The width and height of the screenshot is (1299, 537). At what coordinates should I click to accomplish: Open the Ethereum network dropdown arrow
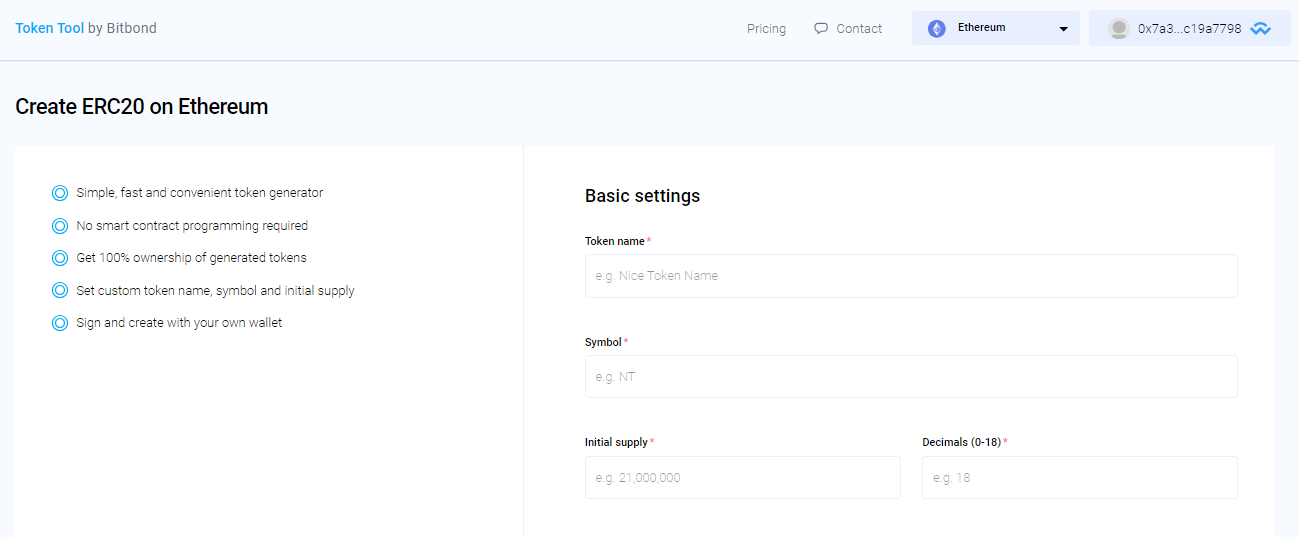[1063, 29]
